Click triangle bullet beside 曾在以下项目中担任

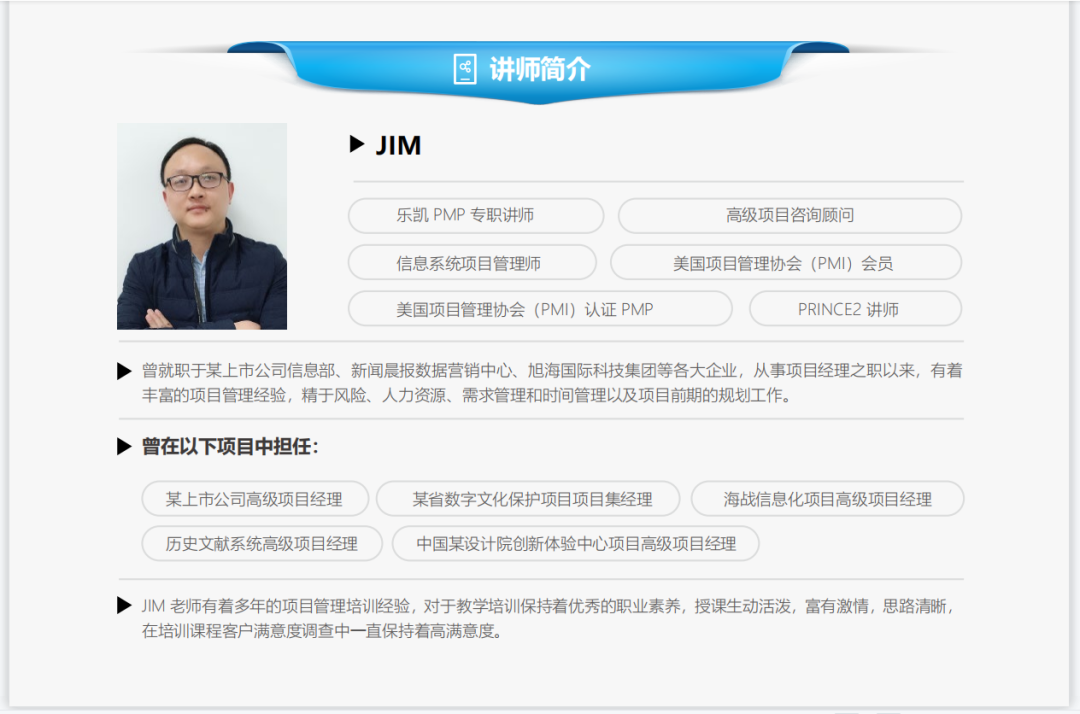click(x=124, y=446)
